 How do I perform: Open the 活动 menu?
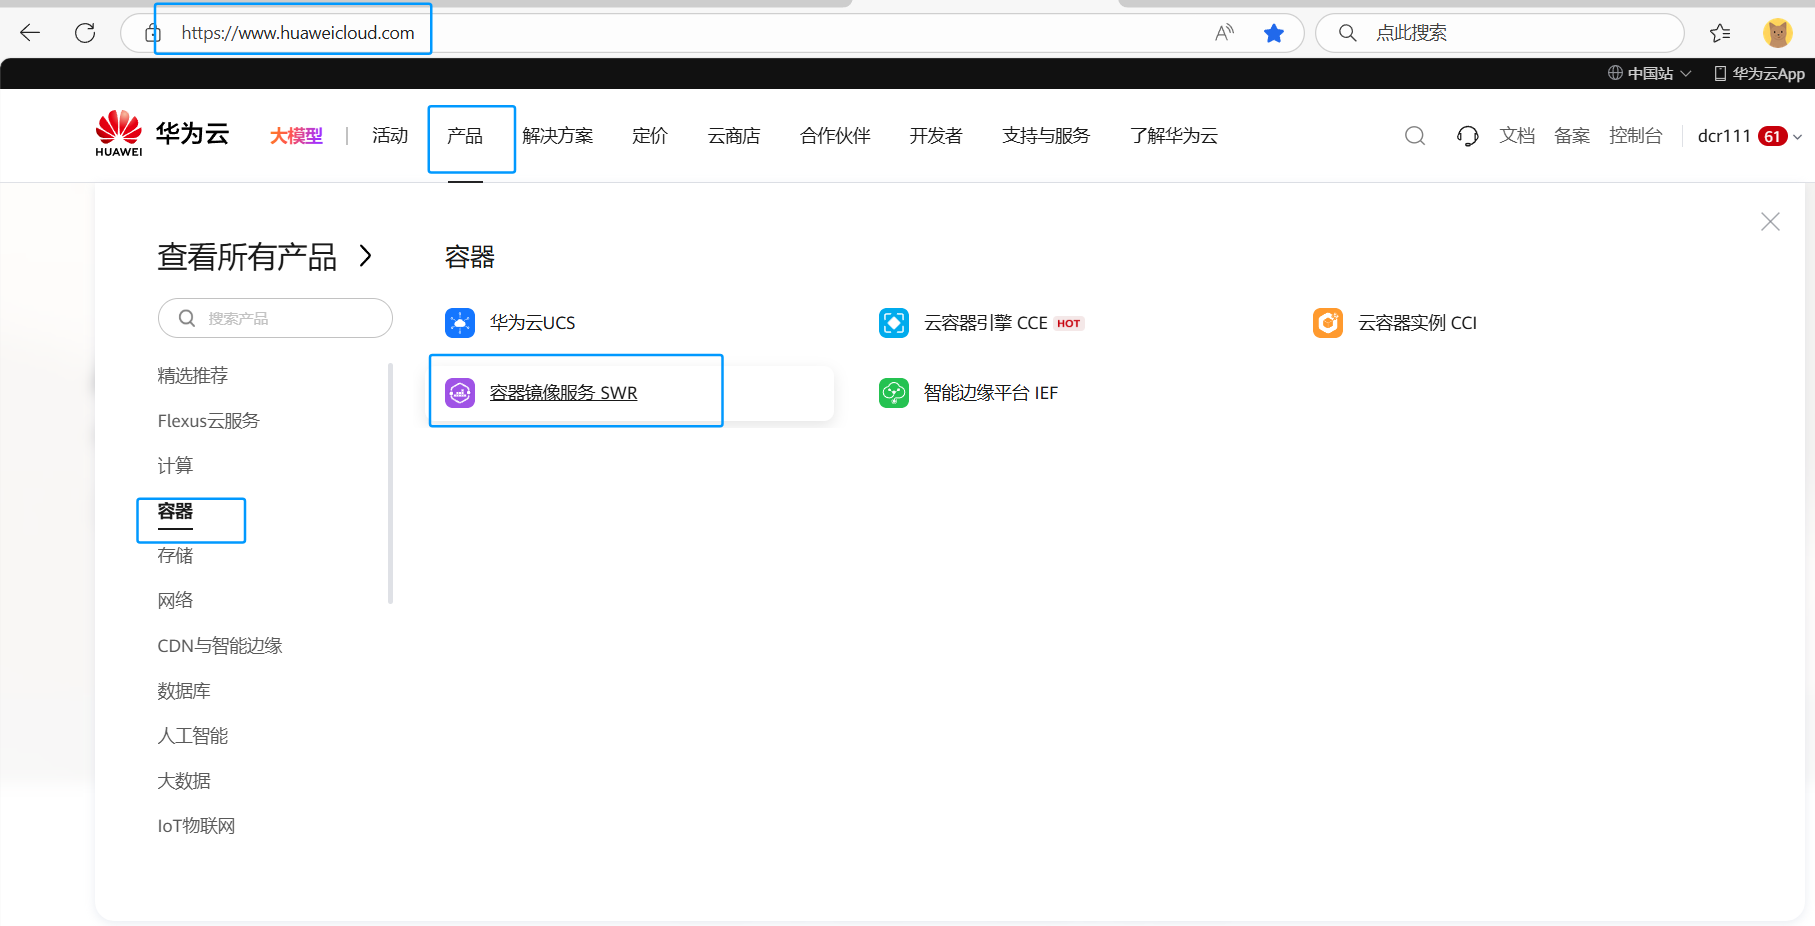(390, 136)
